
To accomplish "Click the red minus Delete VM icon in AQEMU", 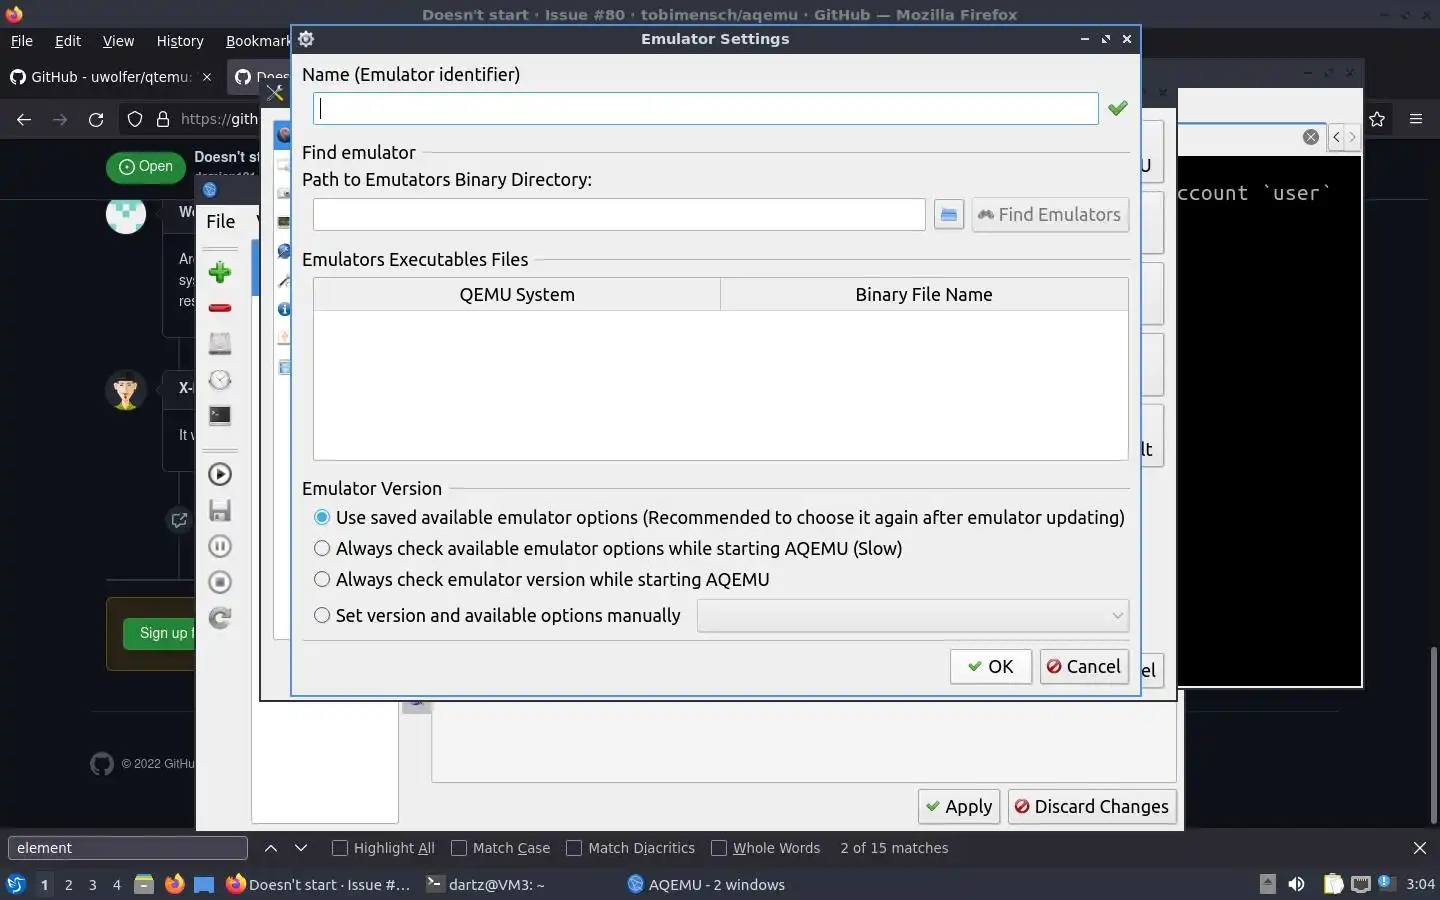I will tap(220, 308).
